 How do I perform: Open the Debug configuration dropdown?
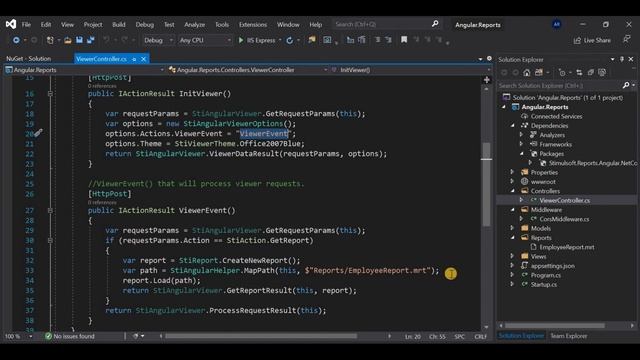[158, 40]
